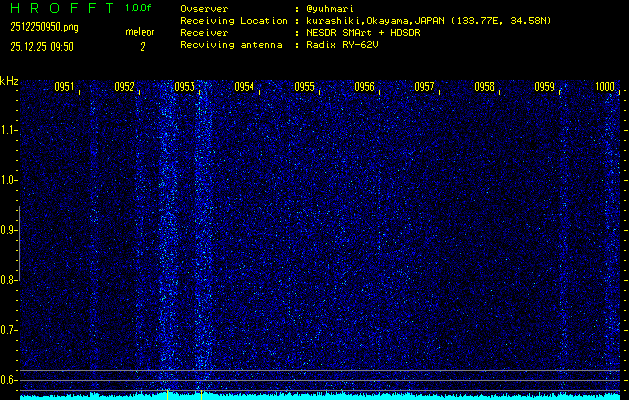This screenshot has width=629, height=400.
Task: Click the HROFFT title text
Action: [63, 8]
